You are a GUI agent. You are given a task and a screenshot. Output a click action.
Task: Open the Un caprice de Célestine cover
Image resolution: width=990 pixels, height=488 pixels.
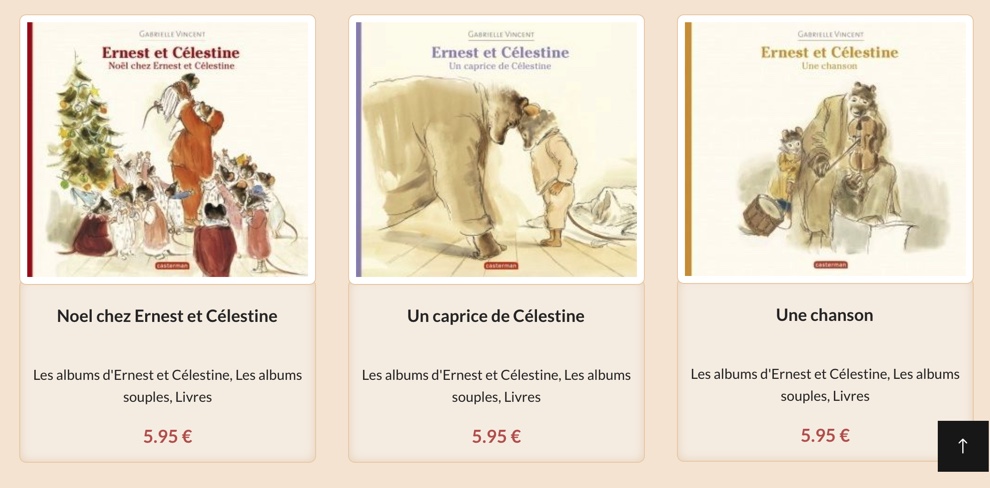click(x=496, y=150)
